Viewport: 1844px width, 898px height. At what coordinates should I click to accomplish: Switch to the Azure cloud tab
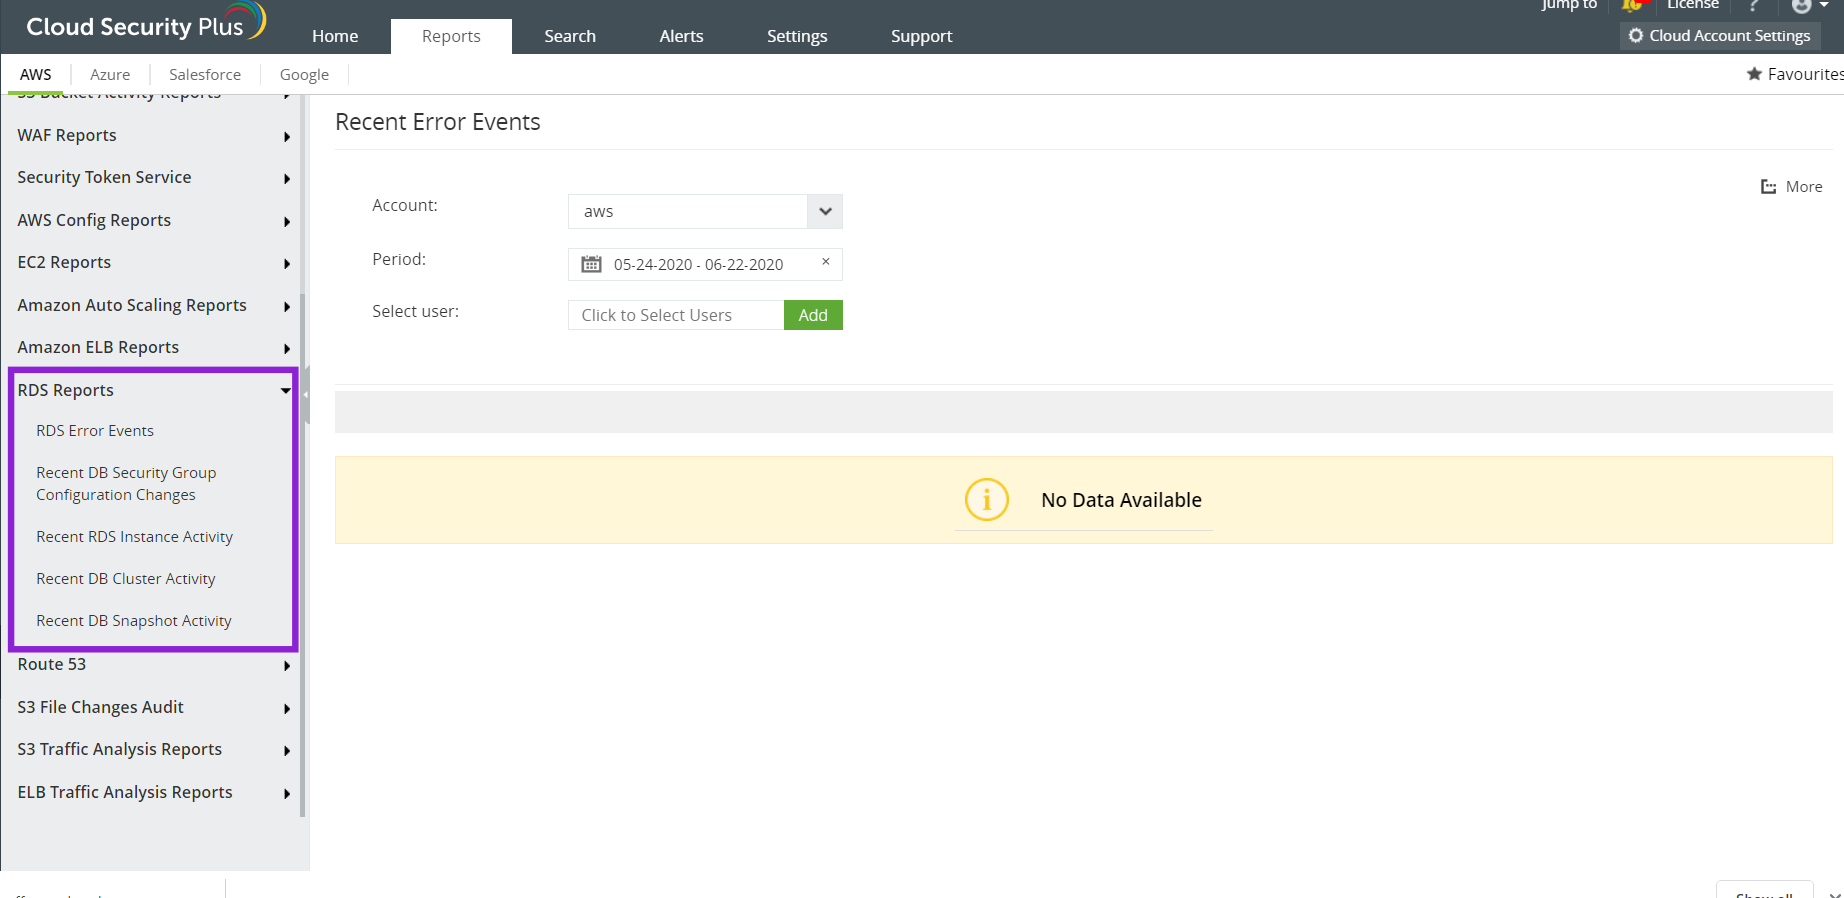pos(110,75)
